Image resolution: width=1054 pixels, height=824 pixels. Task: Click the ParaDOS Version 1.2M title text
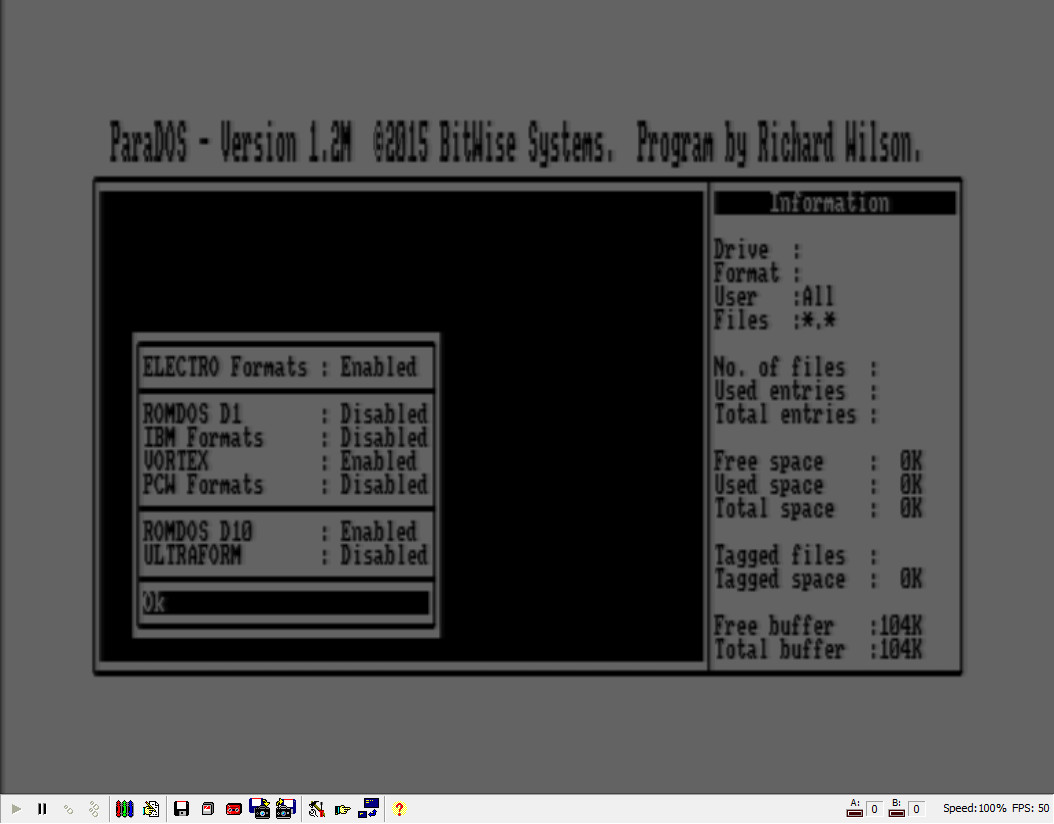point(515,142)
